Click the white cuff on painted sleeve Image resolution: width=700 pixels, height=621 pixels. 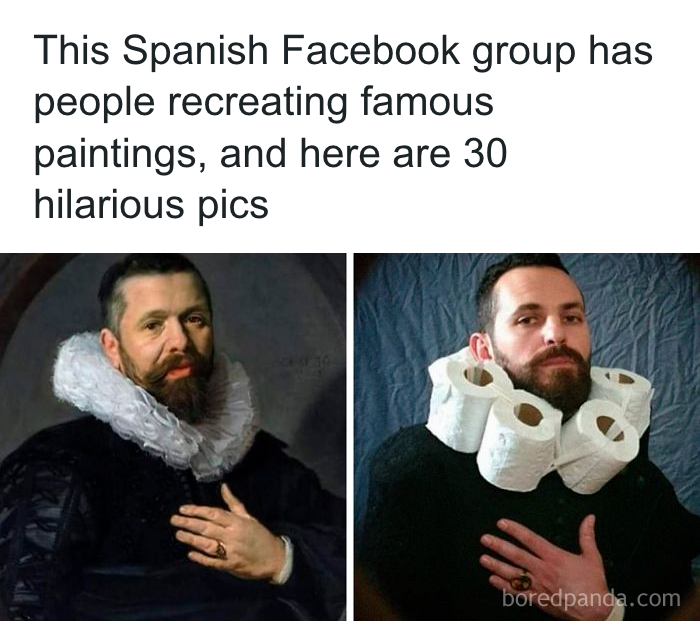click(x=285, y=560)
